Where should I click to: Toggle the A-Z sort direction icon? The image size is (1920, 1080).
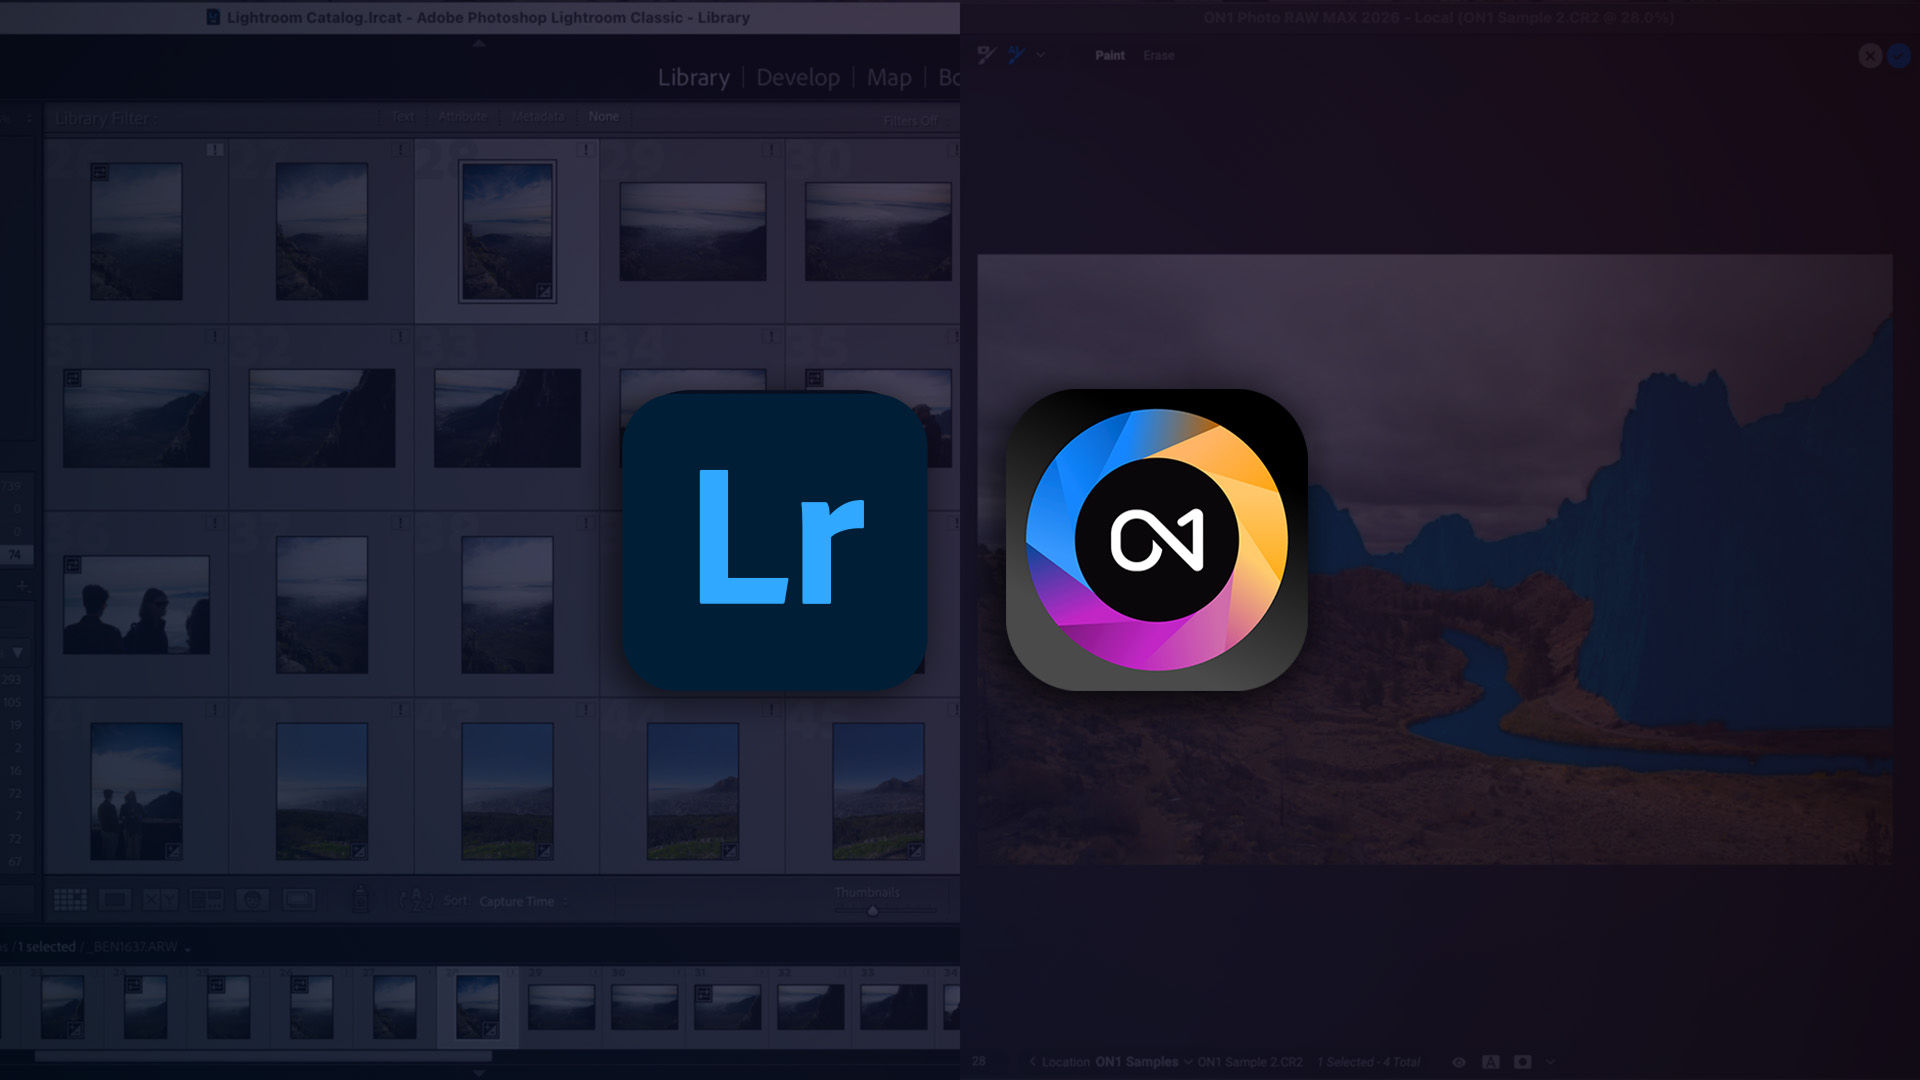pos(416,900)
